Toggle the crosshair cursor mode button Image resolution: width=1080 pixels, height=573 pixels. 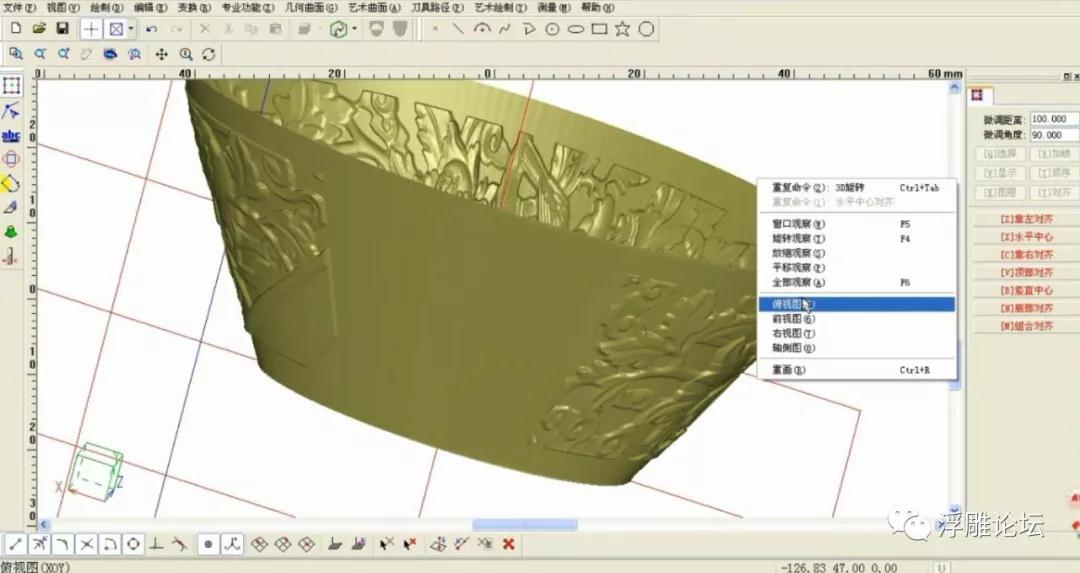[x=91, y=29]
